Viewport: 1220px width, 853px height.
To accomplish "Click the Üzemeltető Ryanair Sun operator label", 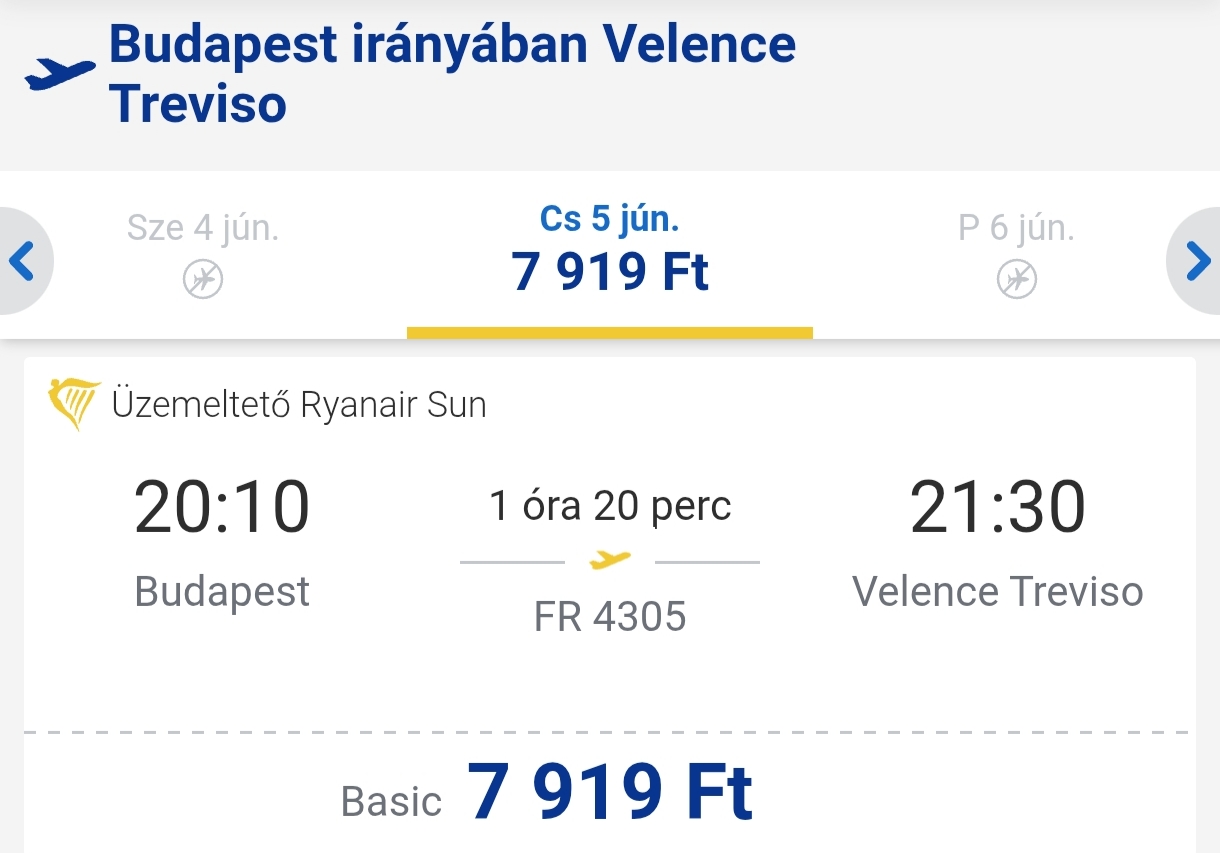I will click(x=299, y=405).
